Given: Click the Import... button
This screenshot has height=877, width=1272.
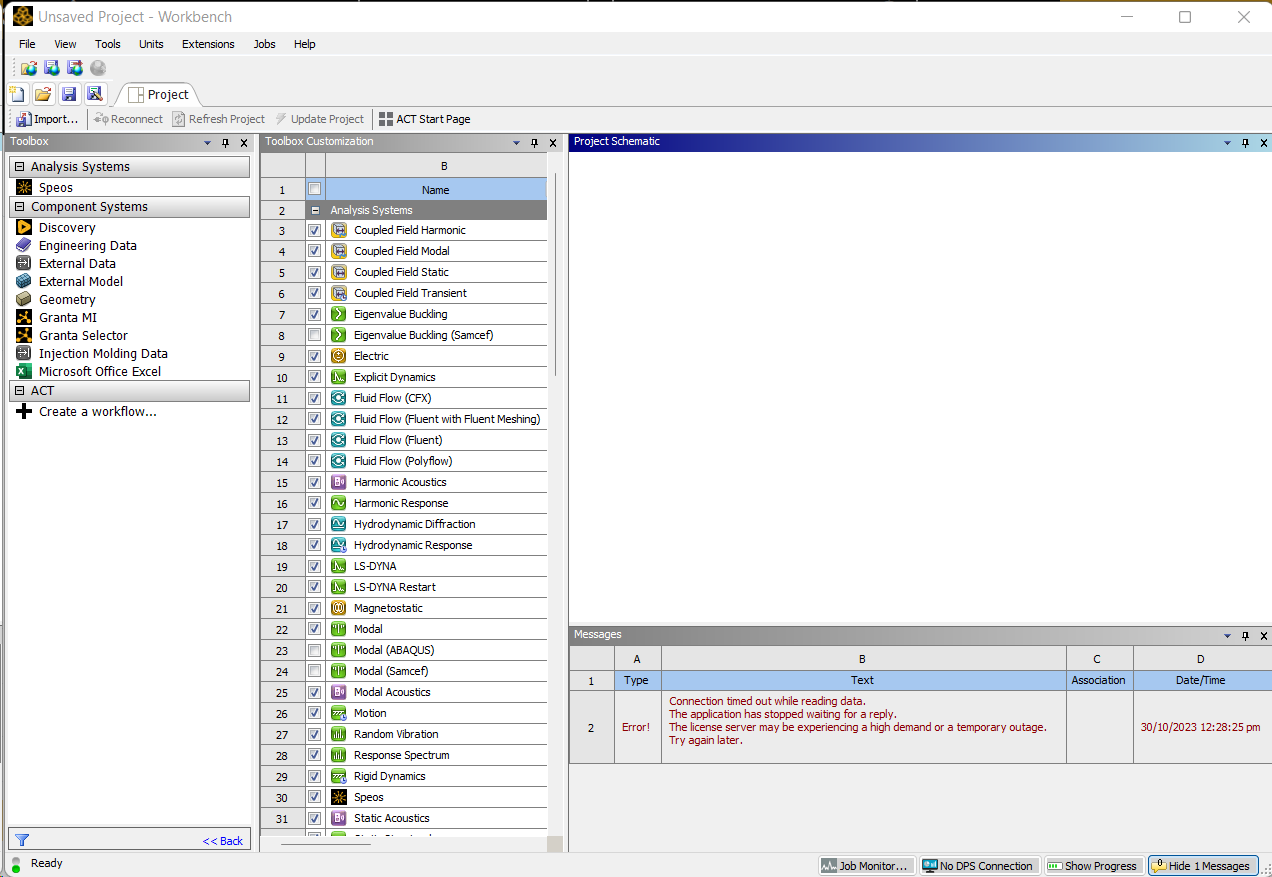Looking at the screenshot, I should coord(47,119).
